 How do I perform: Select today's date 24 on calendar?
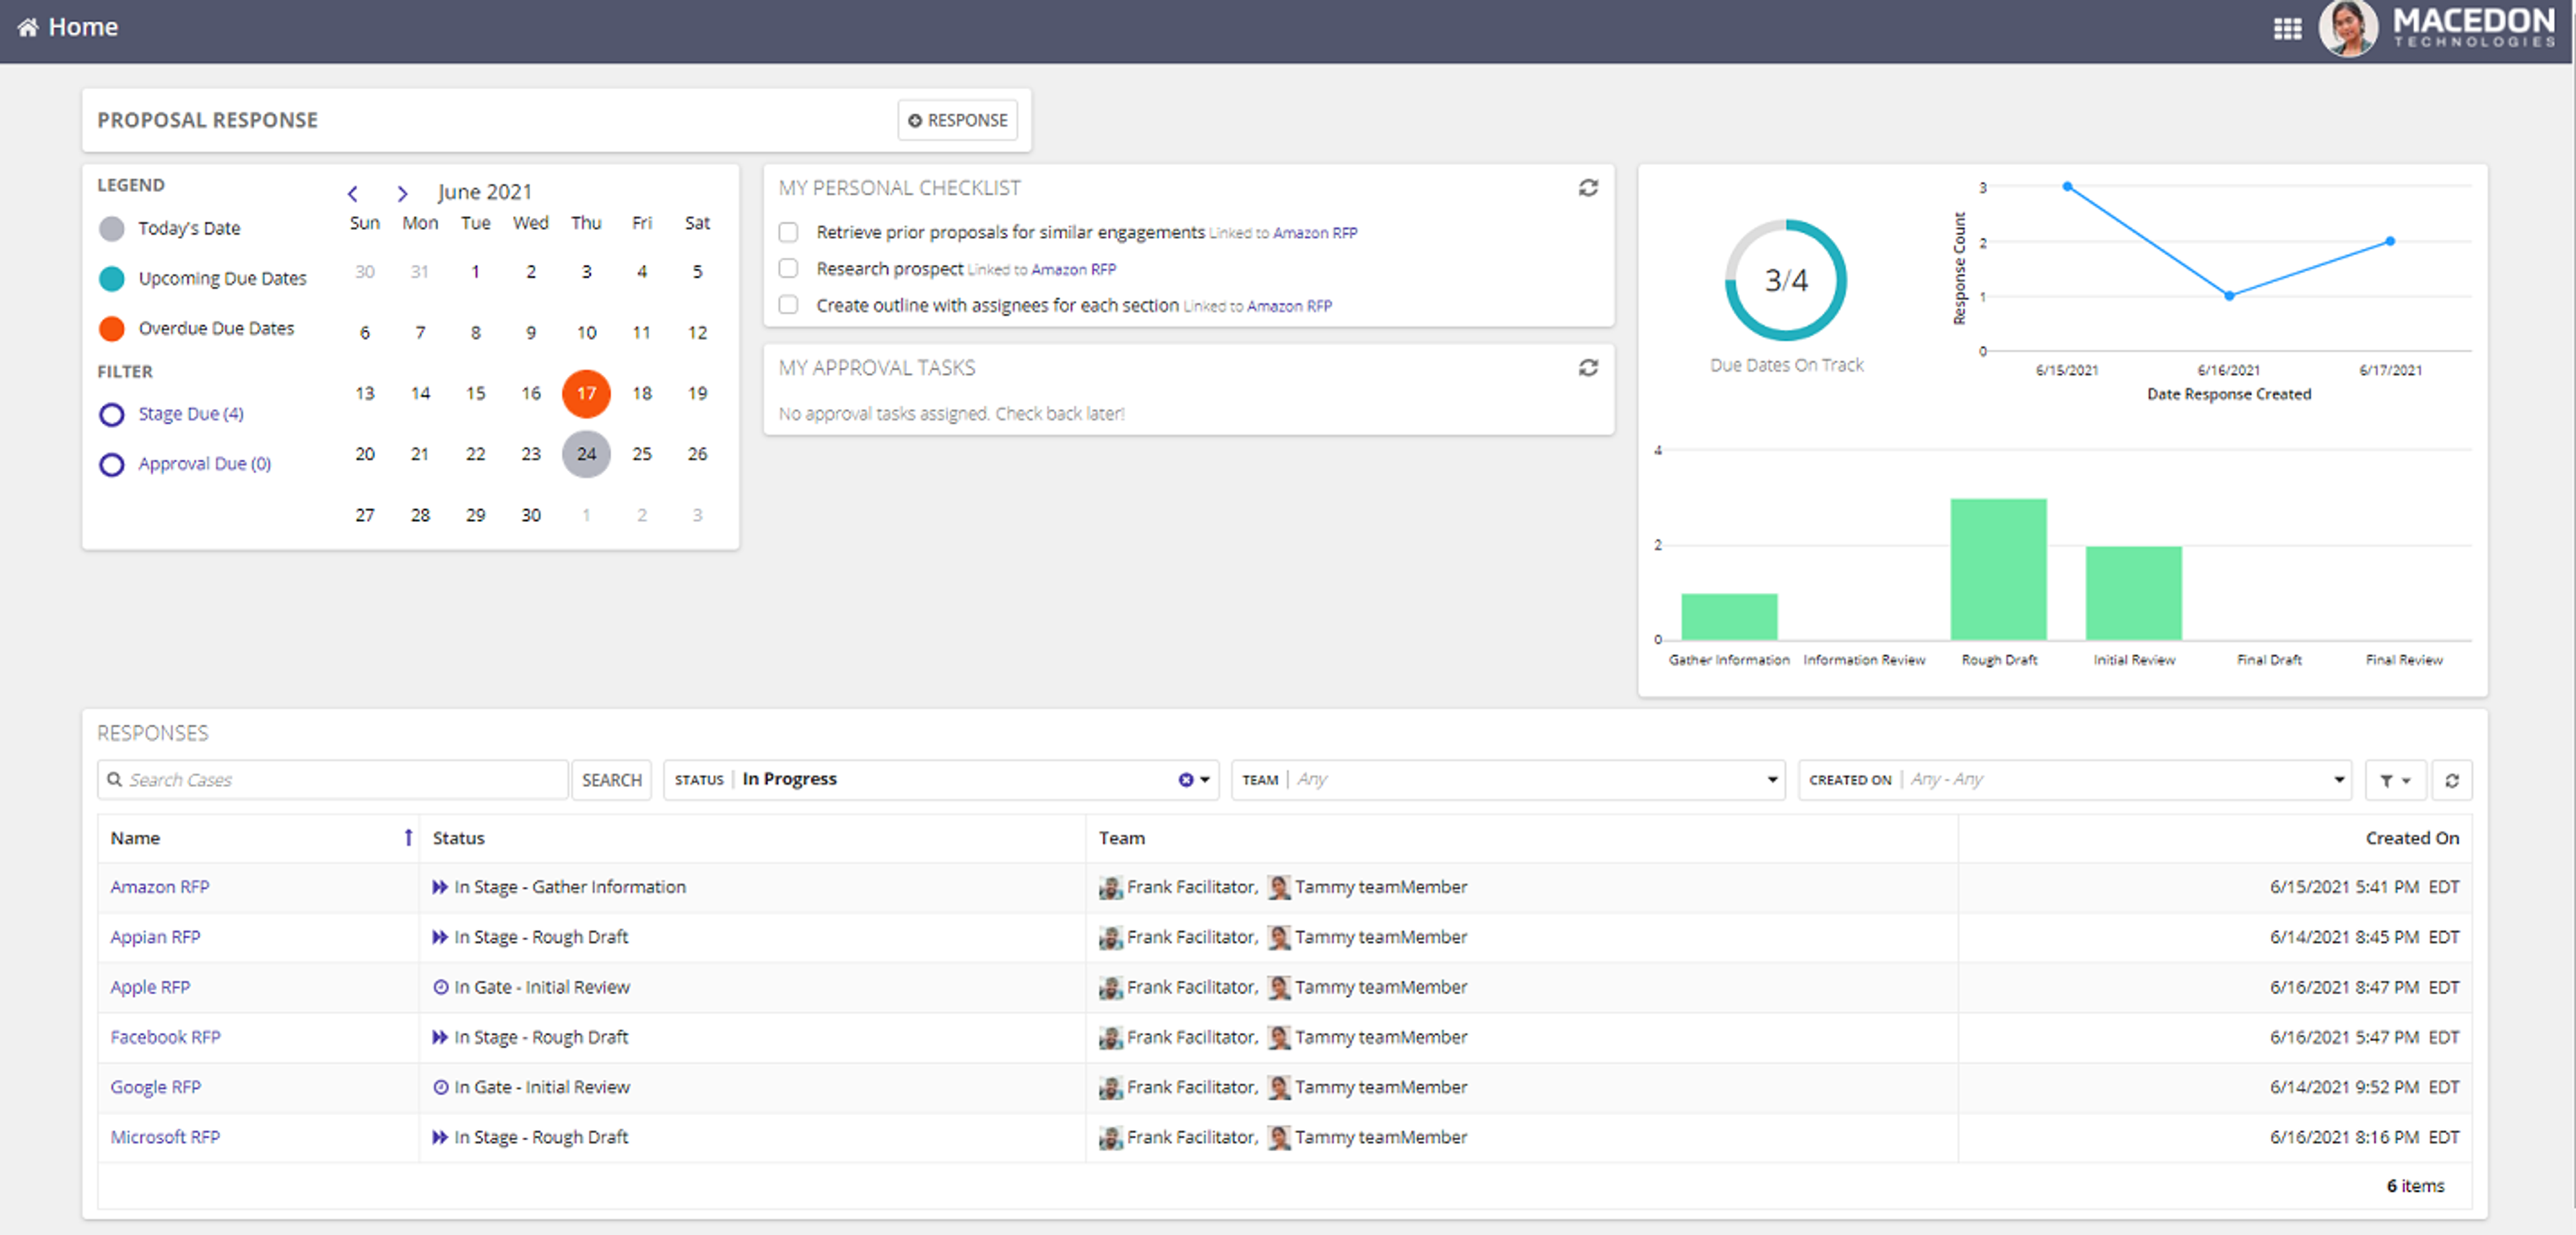coord(586,454)
